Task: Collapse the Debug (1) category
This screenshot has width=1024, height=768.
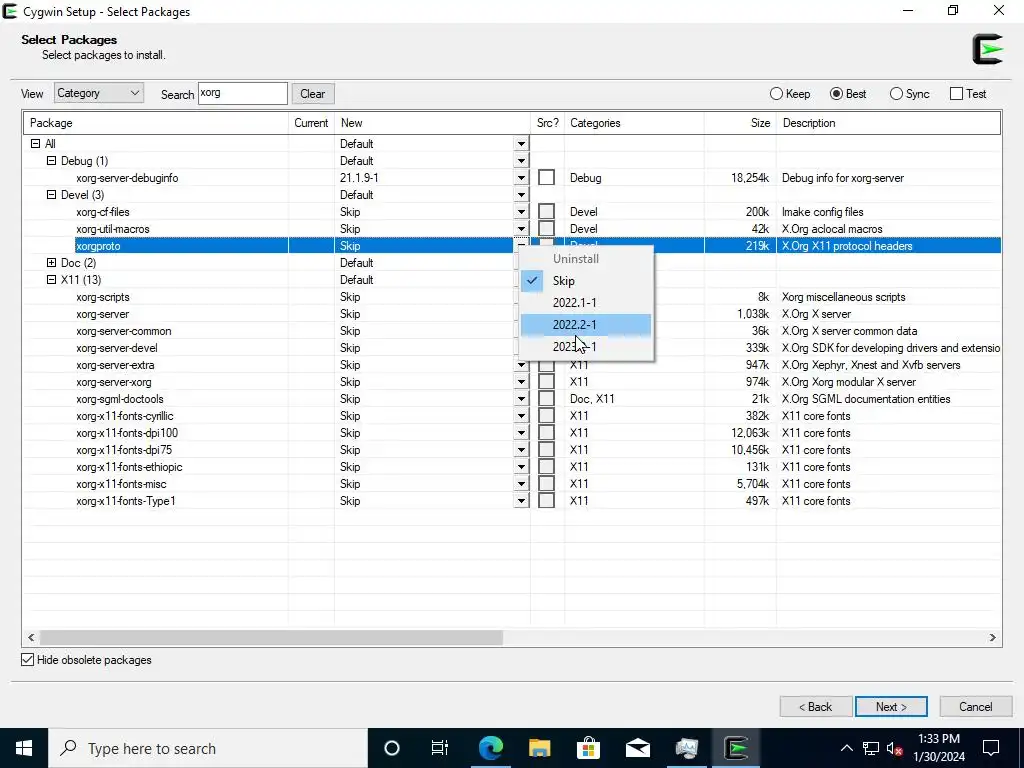Action: pyautogui.click(x=52, y=161)
